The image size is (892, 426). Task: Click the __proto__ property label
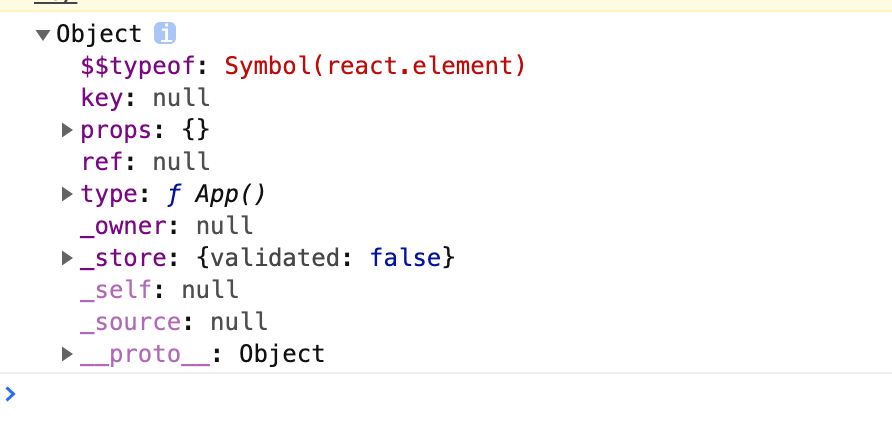coord(145,354)
